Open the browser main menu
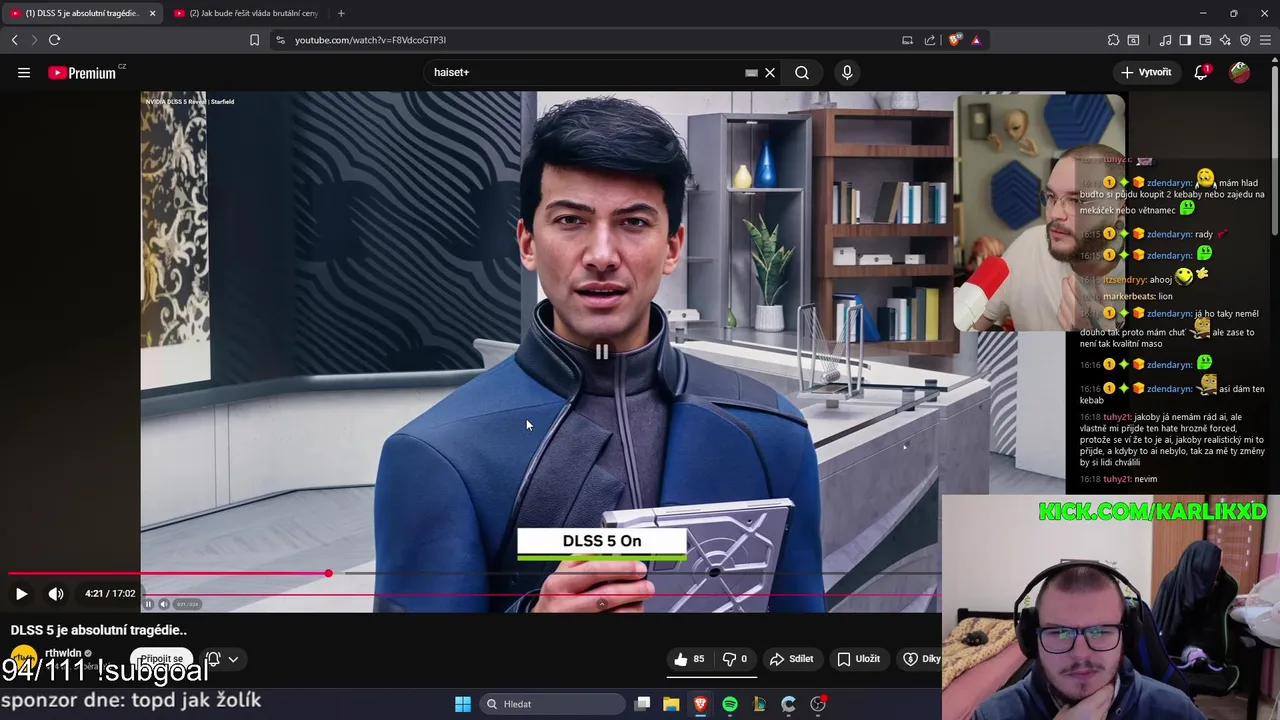This screenshot has width=1280, height=720. [1265, 40]
